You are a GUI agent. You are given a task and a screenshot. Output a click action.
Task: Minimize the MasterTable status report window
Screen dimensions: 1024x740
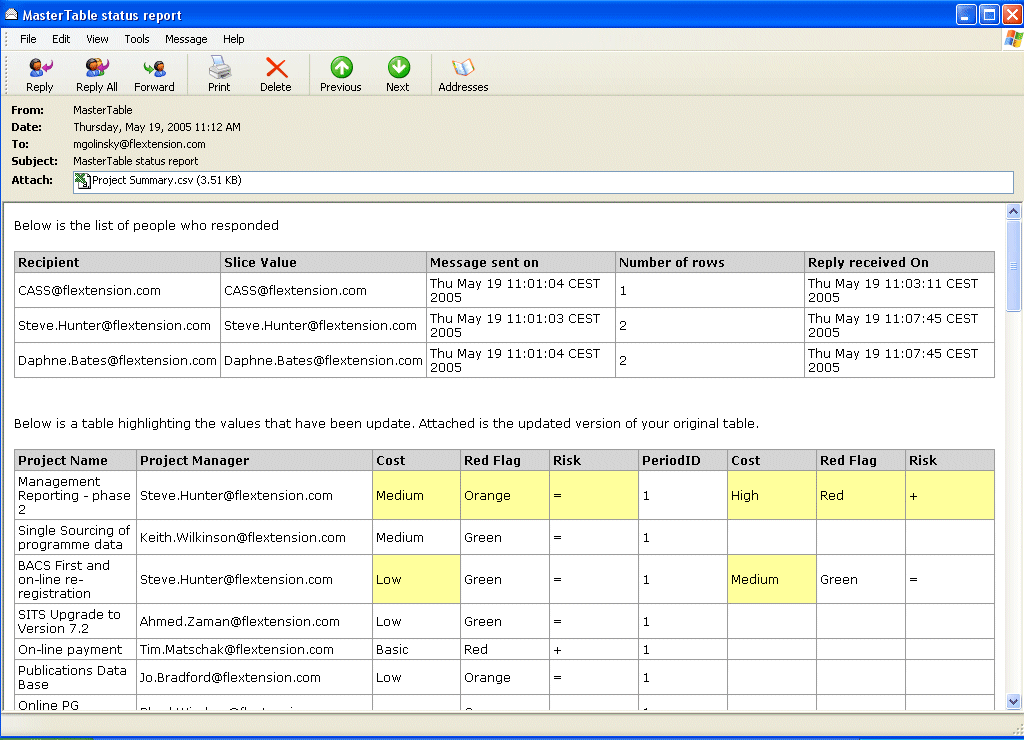(966, 14)
